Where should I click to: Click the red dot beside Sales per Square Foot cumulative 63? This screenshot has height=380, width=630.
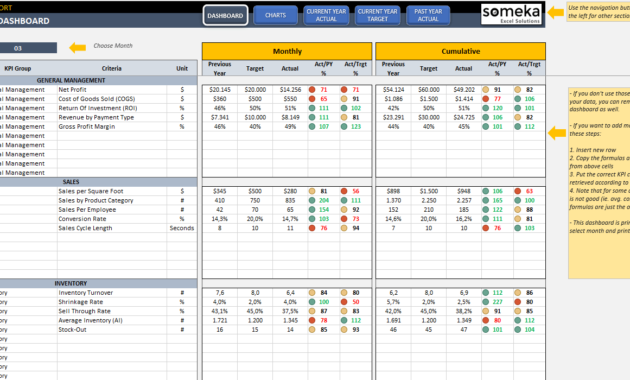point(518,191)
